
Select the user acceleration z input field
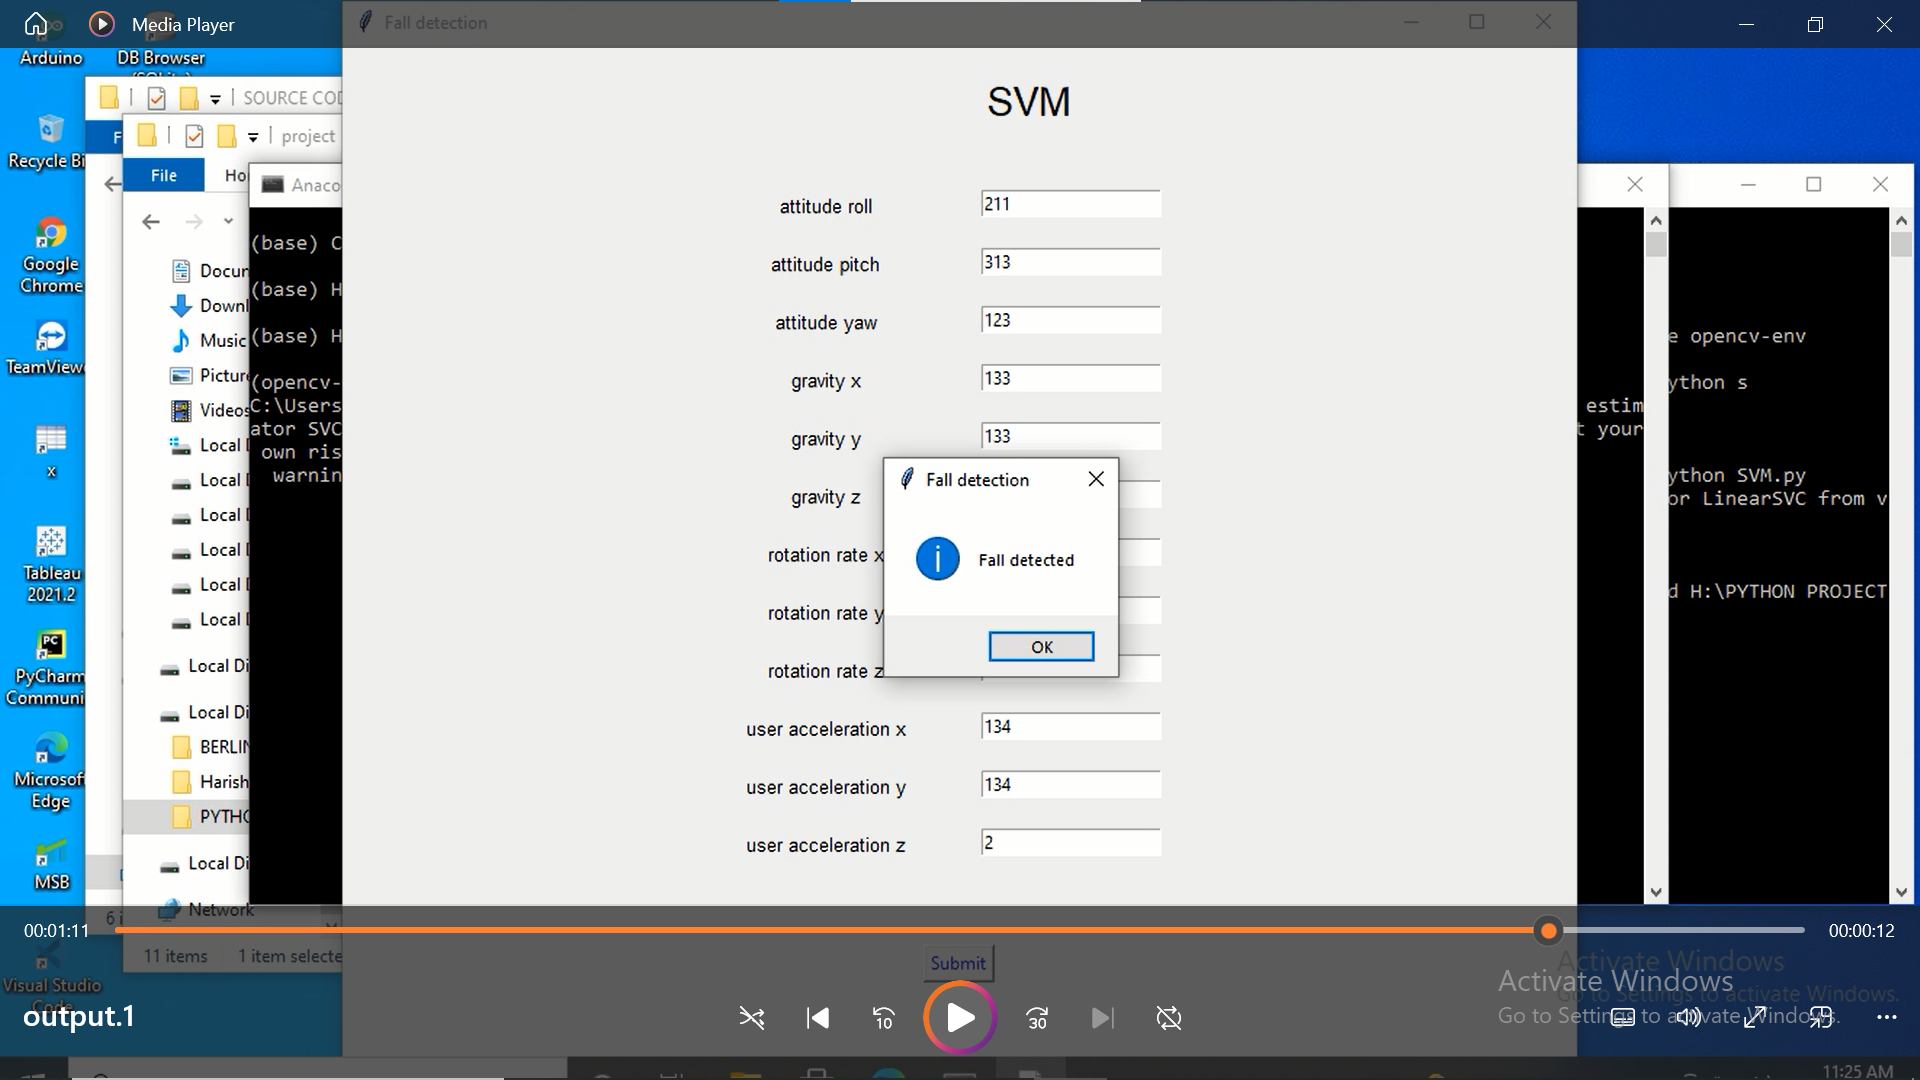point(1072,843)
